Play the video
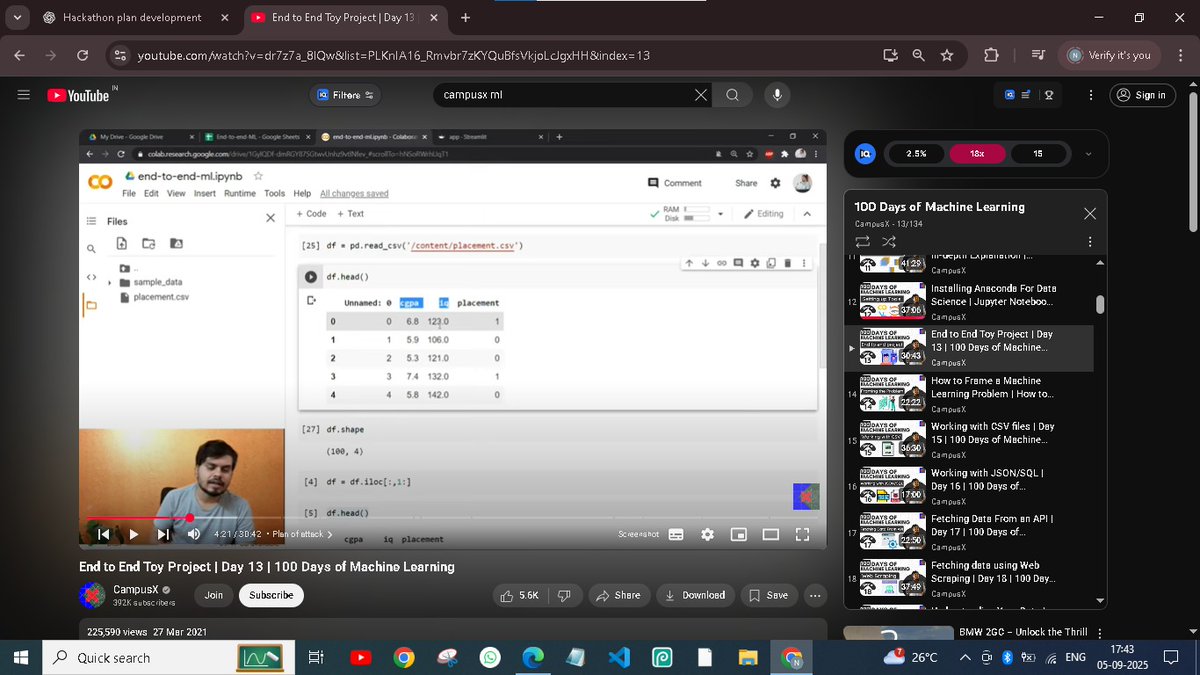Viewport: 1200px width, 675px height. pyautogui.click(x=133, y=534)
